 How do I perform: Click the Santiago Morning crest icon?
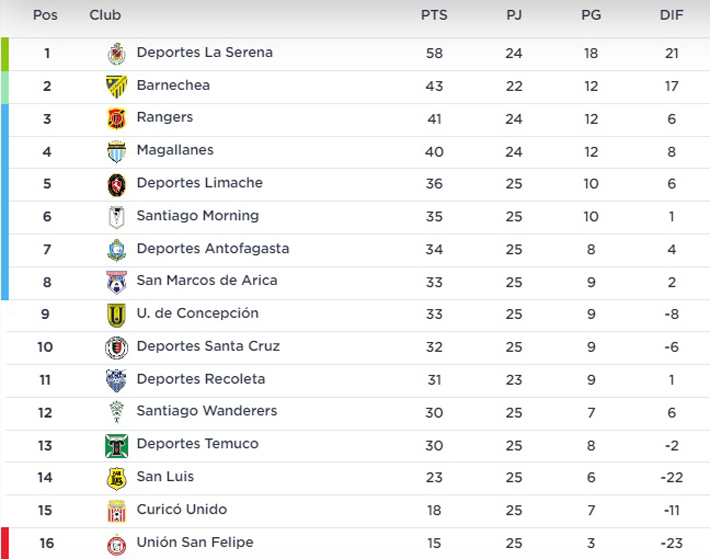117,217
